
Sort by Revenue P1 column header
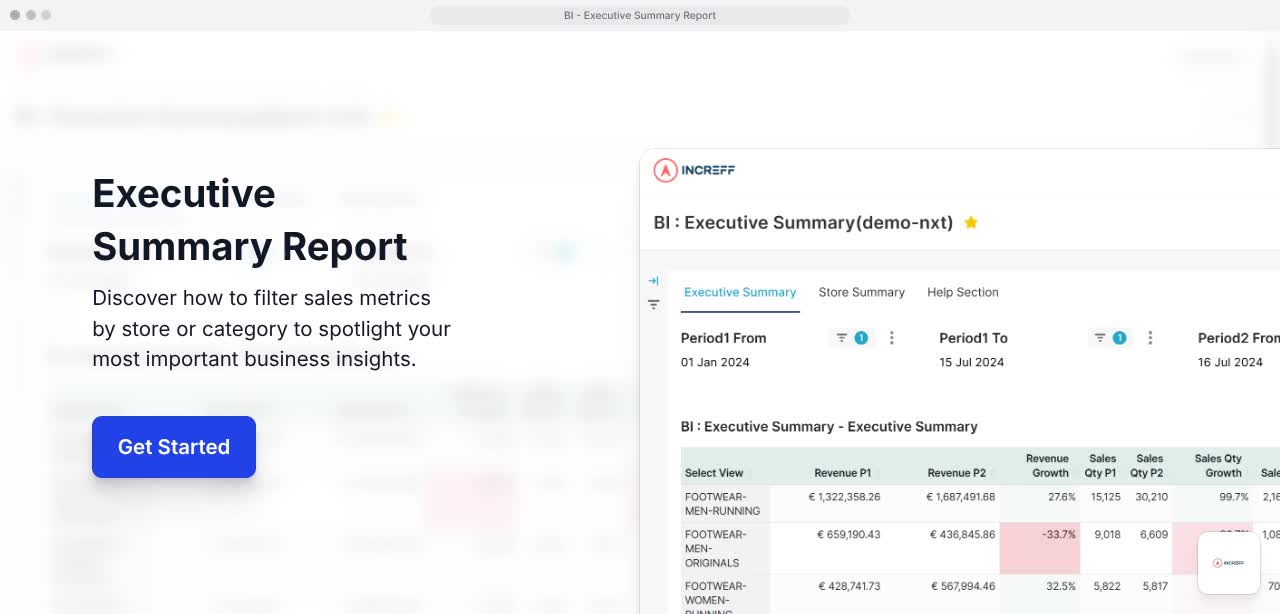(843, 473)
